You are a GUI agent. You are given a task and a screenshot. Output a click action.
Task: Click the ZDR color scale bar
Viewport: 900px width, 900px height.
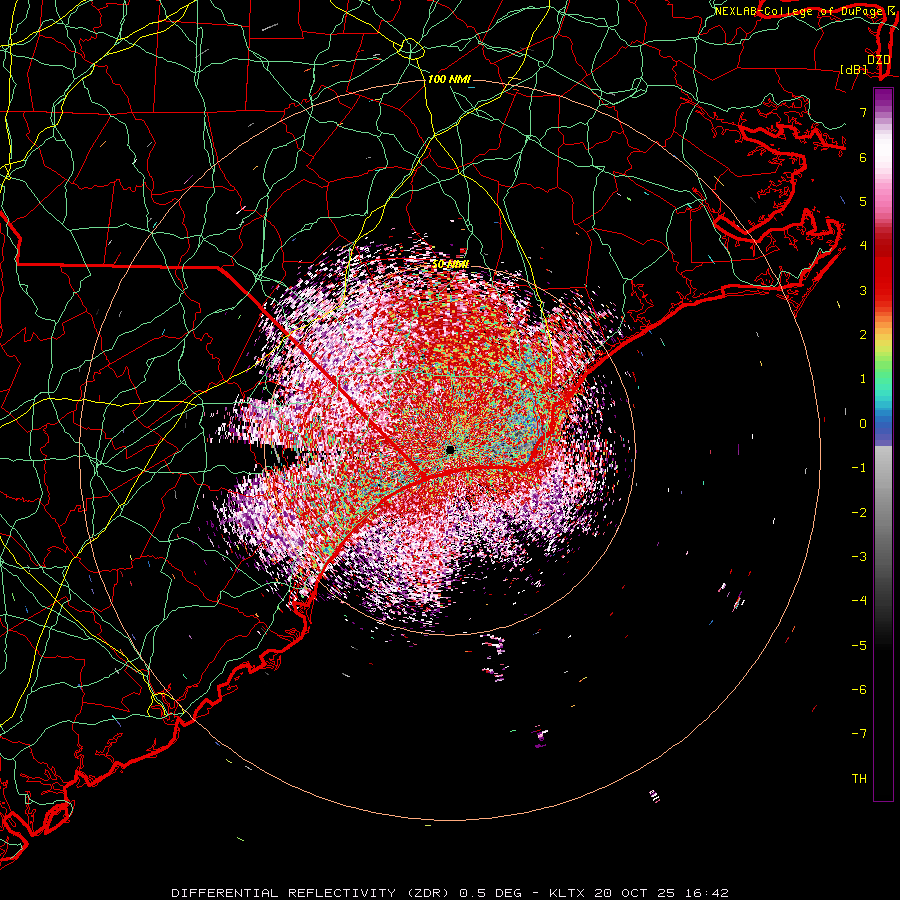click(x=883, y=444)
